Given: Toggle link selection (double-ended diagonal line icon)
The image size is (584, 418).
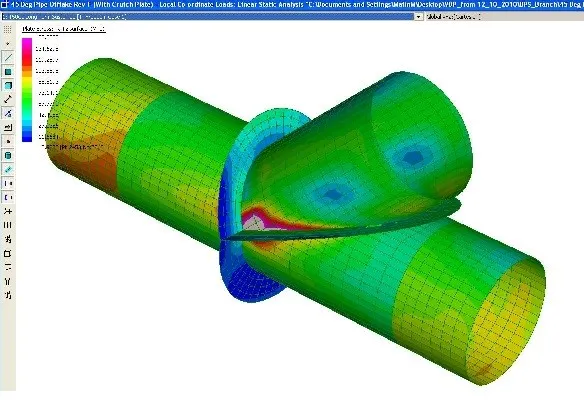Looking at the screenshot, I should [x=7, y=99].
